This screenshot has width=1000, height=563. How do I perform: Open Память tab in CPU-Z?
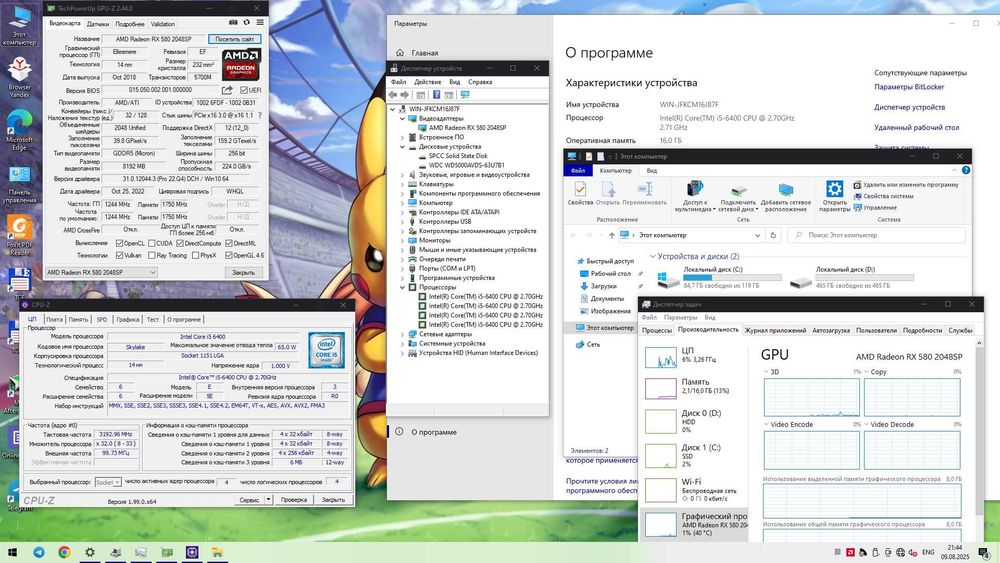click(x=78, y=319)
